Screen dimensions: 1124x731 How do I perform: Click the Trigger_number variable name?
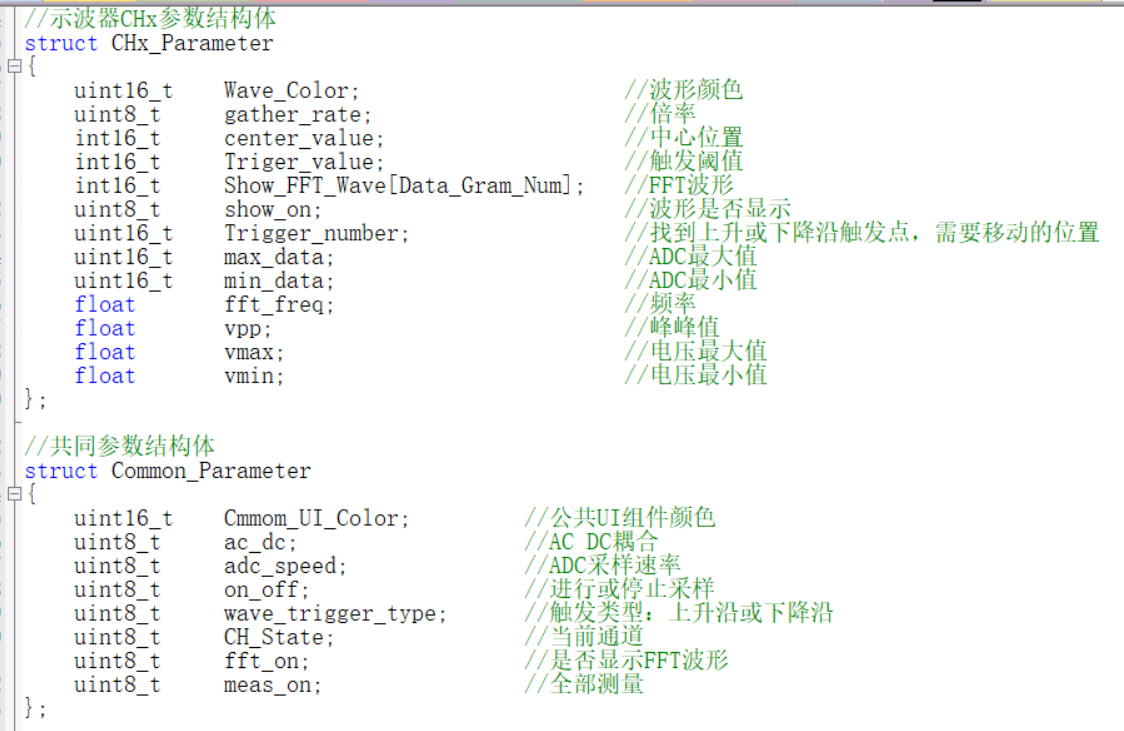(x=311, y=233)
